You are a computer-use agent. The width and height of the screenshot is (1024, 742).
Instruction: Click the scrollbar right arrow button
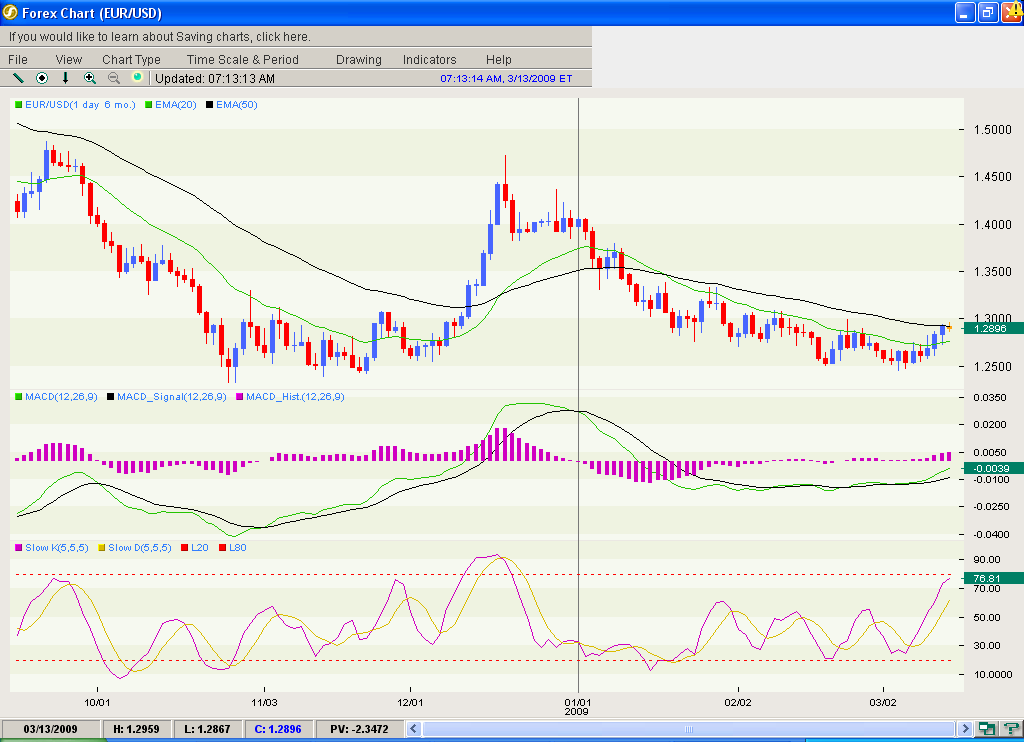click(965, 729)
